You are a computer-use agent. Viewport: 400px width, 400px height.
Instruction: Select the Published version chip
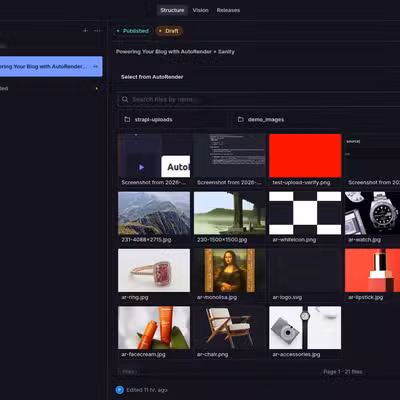(x=133, y=31)
